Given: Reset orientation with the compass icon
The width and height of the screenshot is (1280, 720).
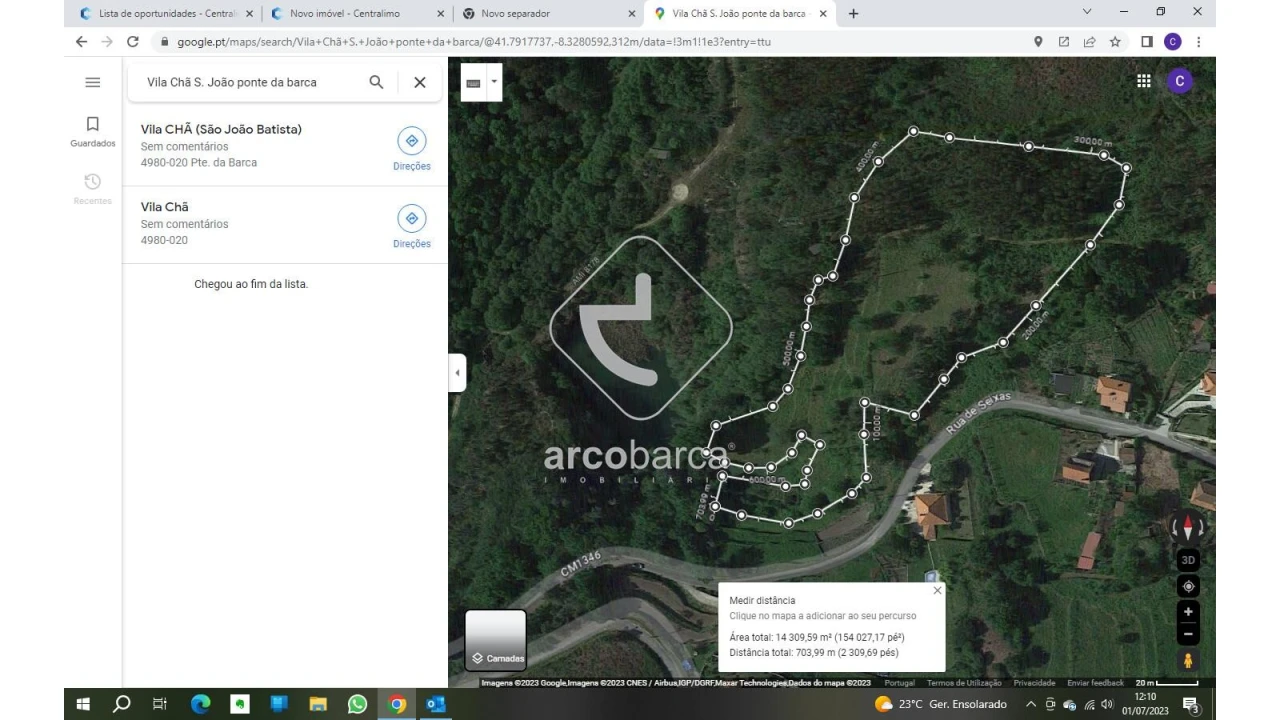Looking at the screenshot, I should (1187, 525).
